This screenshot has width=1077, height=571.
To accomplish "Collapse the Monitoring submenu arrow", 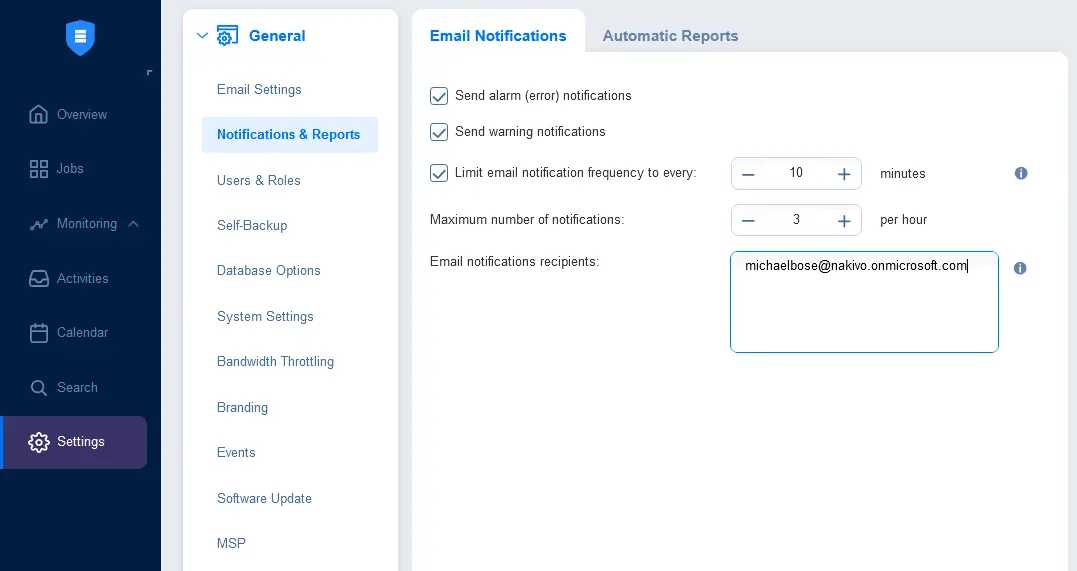I will [133, 223].
